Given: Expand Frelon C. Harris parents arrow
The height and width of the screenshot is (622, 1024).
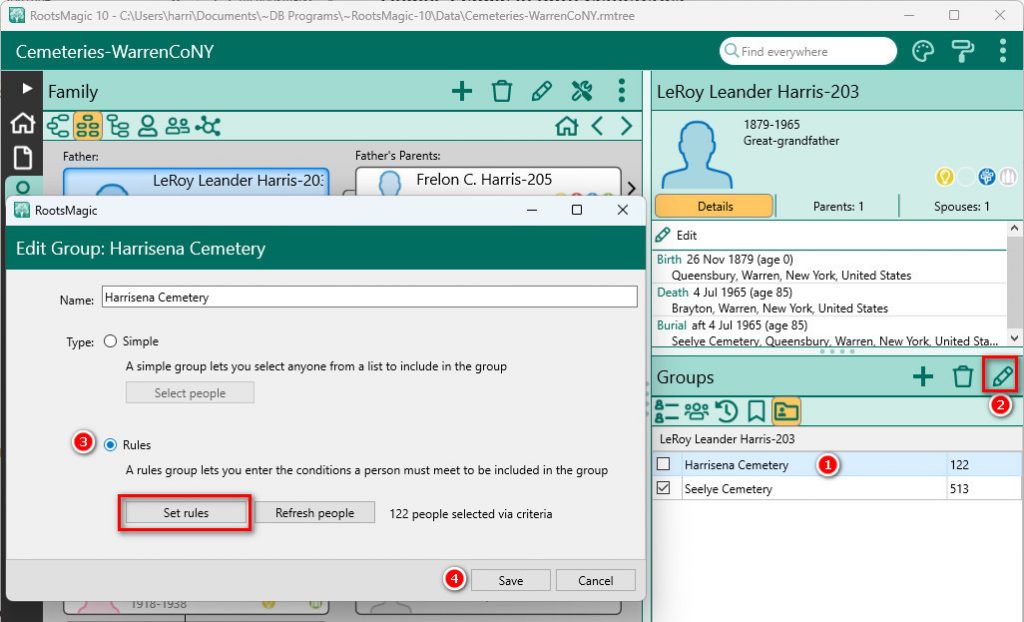Looking at the screenshot, I should [632, 188].
